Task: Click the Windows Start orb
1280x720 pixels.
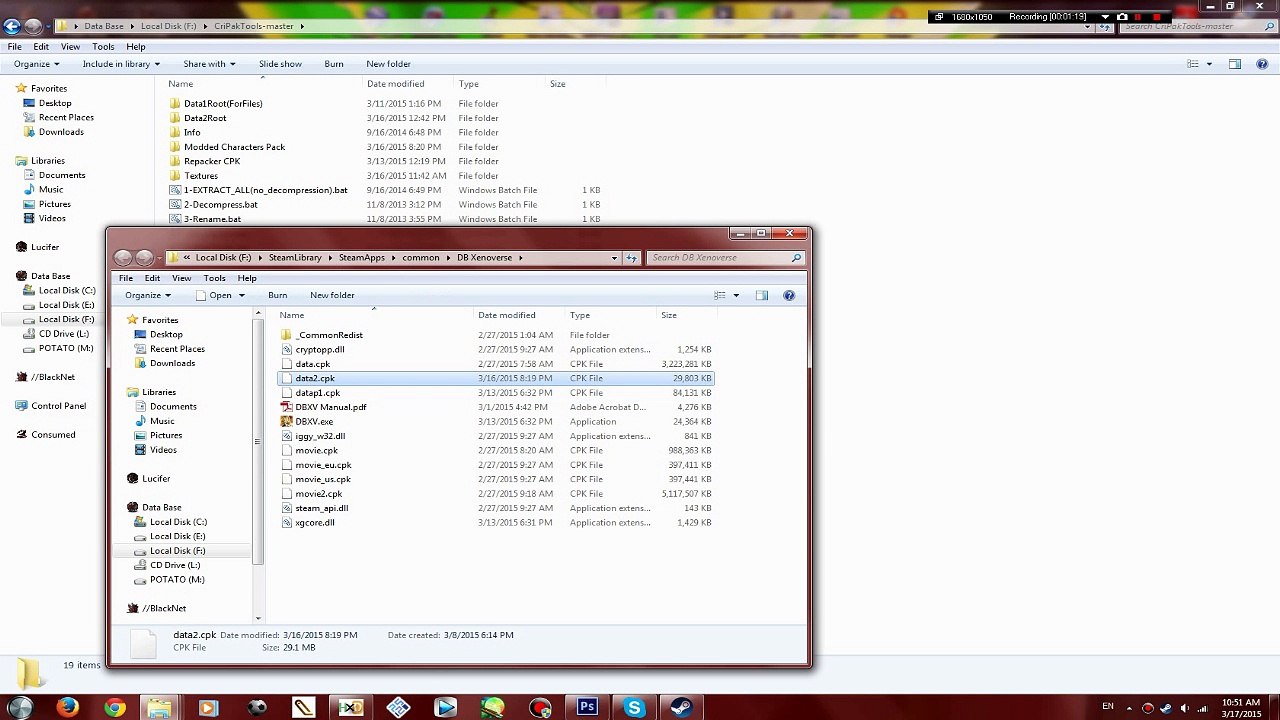Action: [20, 708]
